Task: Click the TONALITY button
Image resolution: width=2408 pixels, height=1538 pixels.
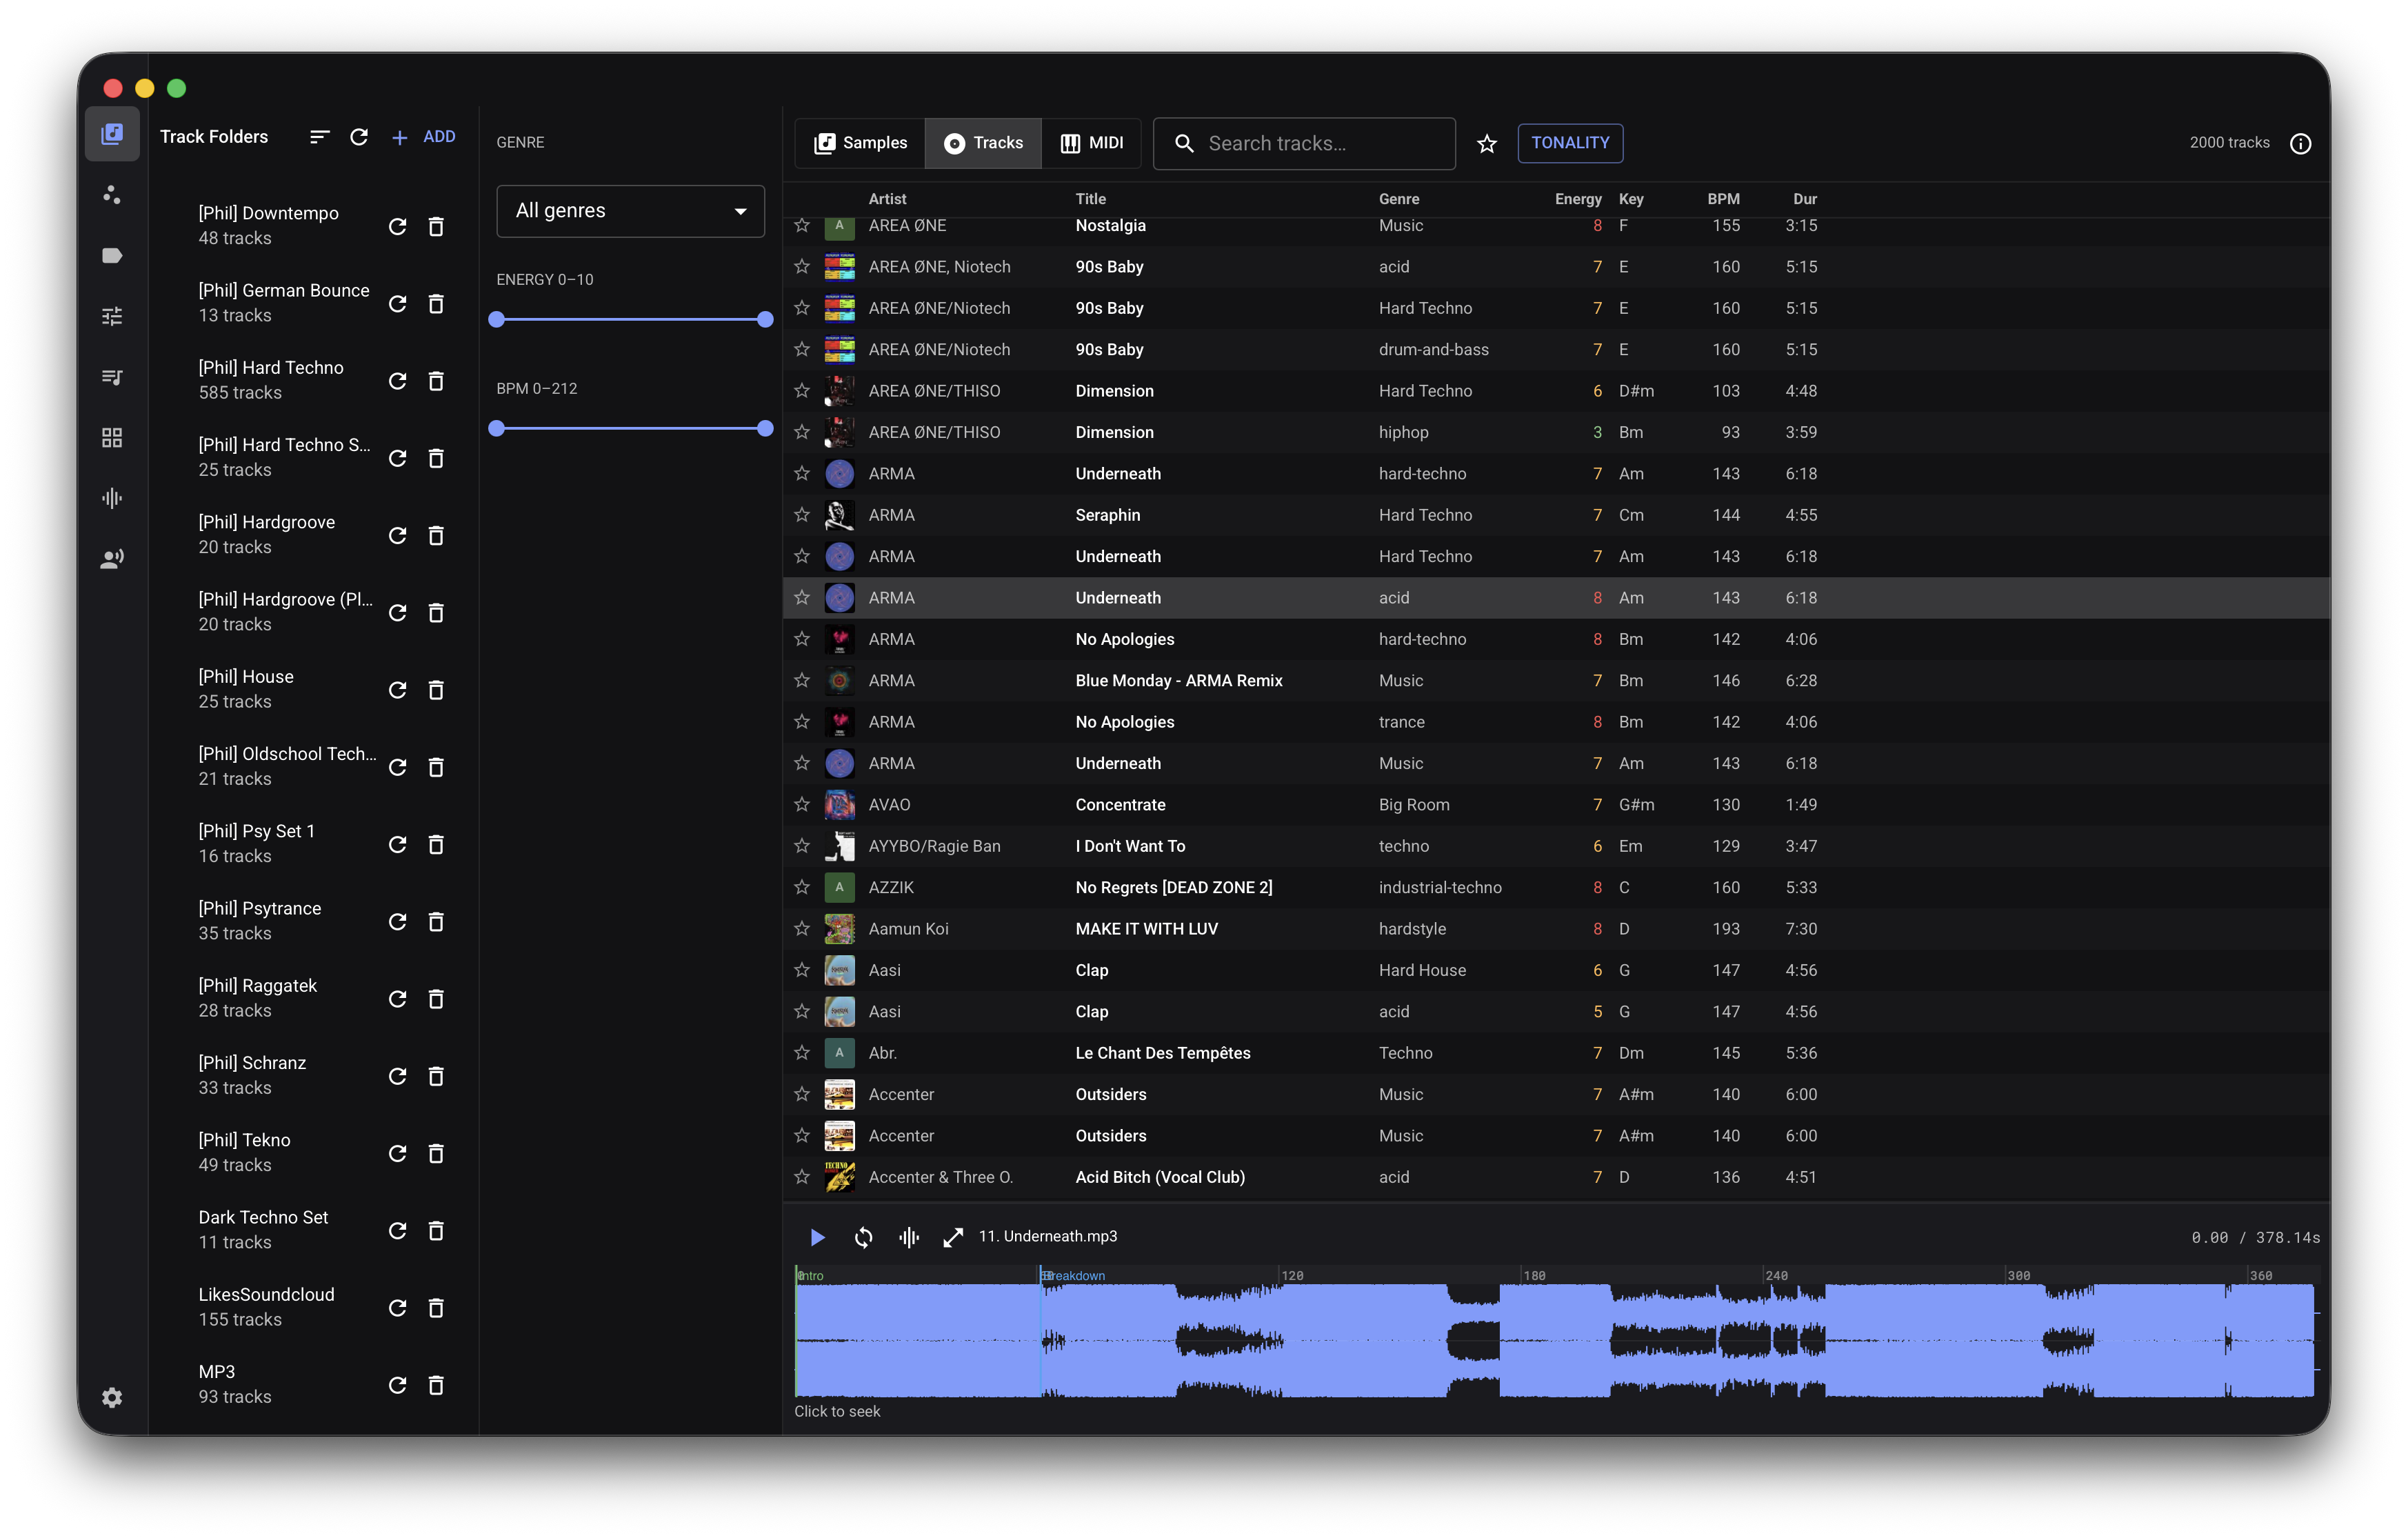Action: click(1570, 143)
